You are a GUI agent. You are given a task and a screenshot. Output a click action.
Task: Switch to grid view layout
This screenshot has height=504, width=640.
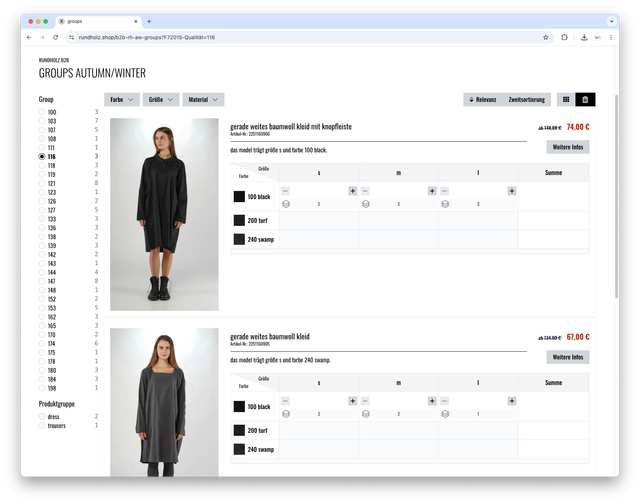point(566,100)
